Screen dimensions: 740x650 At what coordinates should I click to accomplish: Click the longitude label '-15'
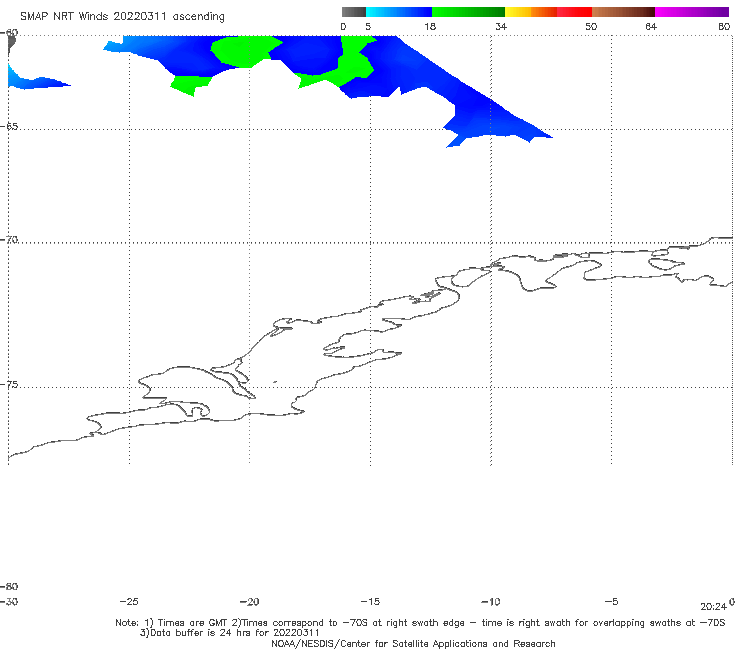coord(370,602)
